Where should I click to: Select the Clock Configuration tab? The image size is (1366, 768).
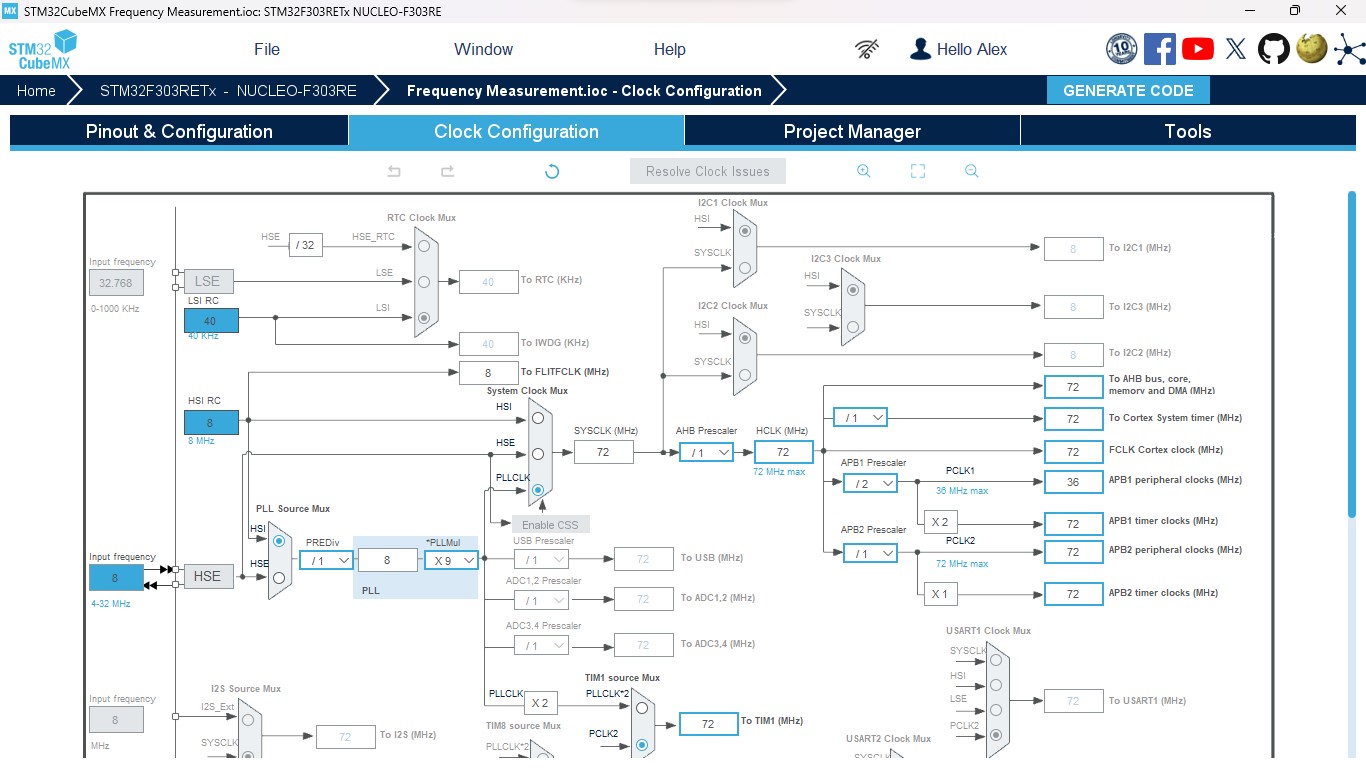[x=516, y=131]
